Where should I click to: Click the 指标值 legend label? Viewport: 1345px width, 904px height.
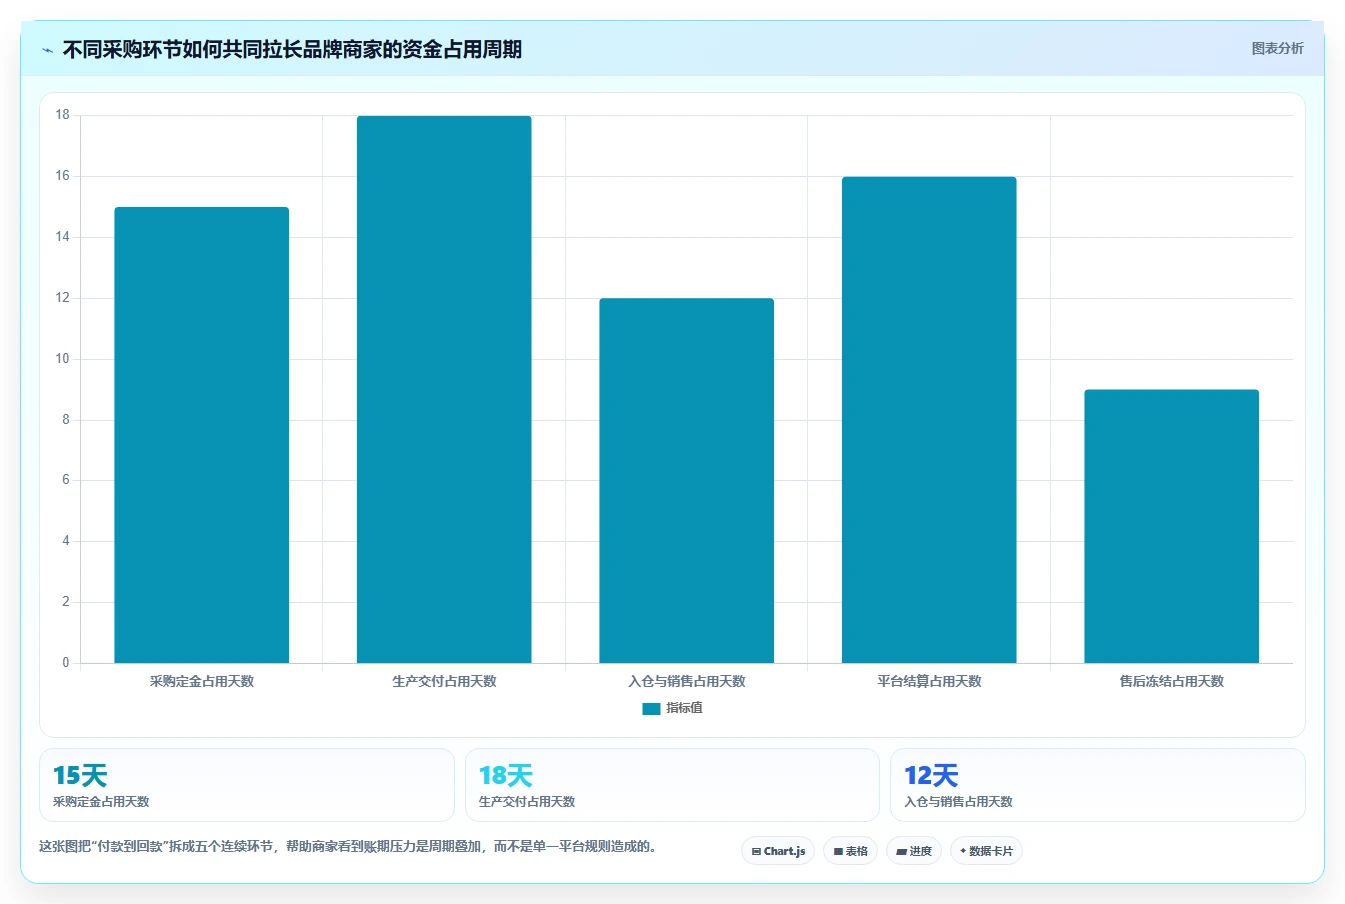(x=685, y=708)
